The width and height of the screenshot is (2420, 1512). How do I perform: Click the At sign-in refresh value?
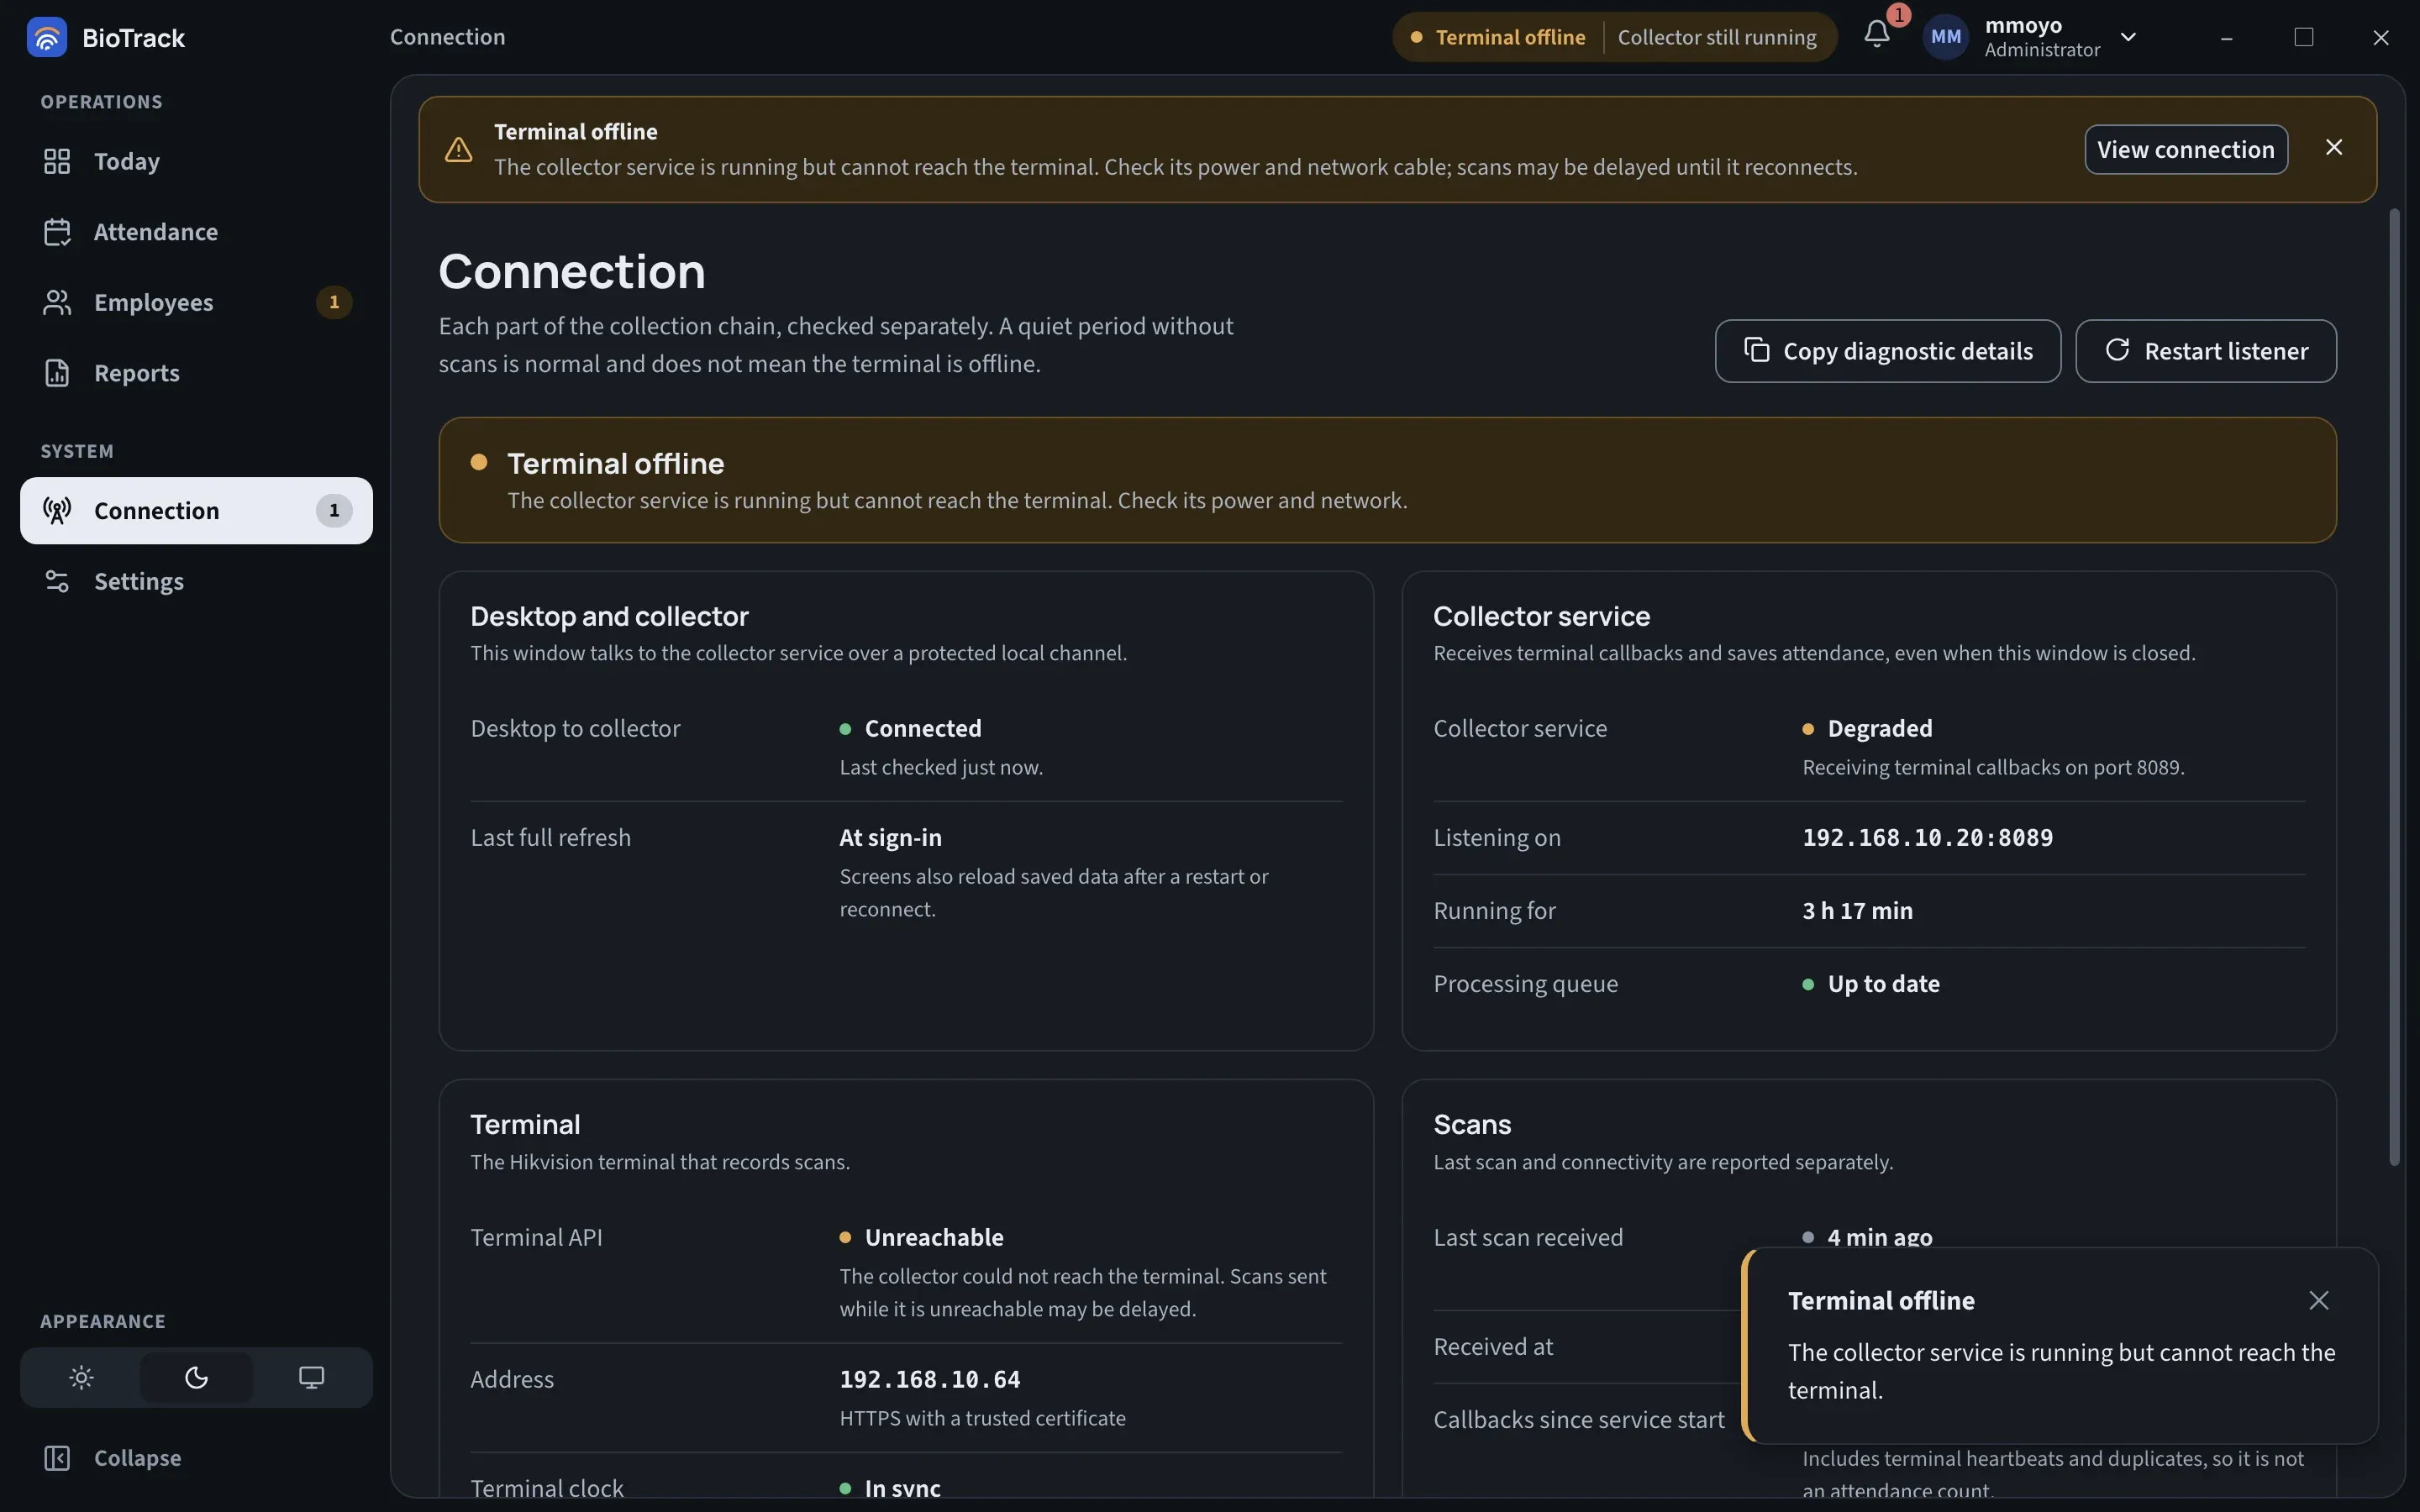point(890,838)
